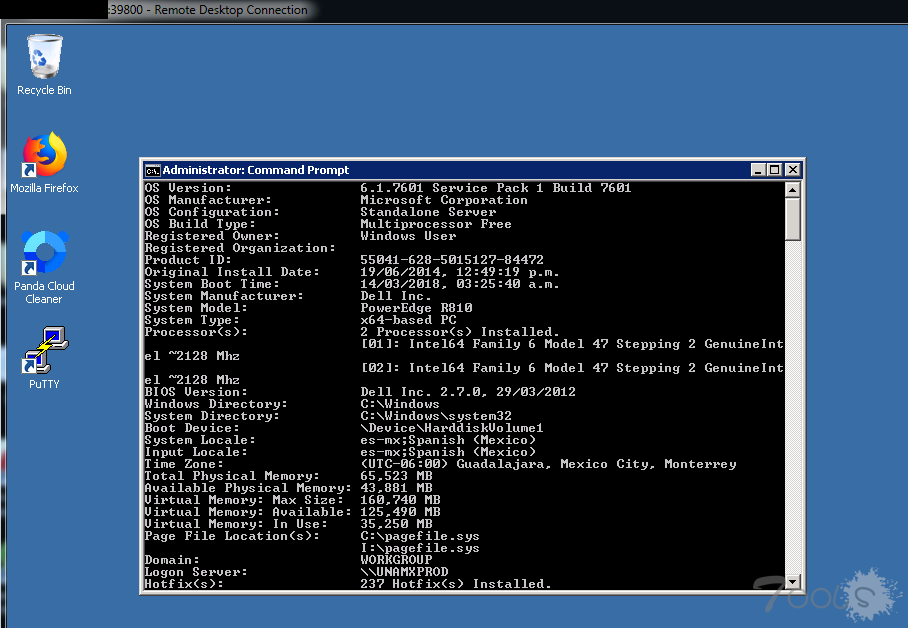Screen dimensions: 908x628
Task: Click the Input Locale value 'es-mx;Spanish (Mexico)'
Action: 448,452
